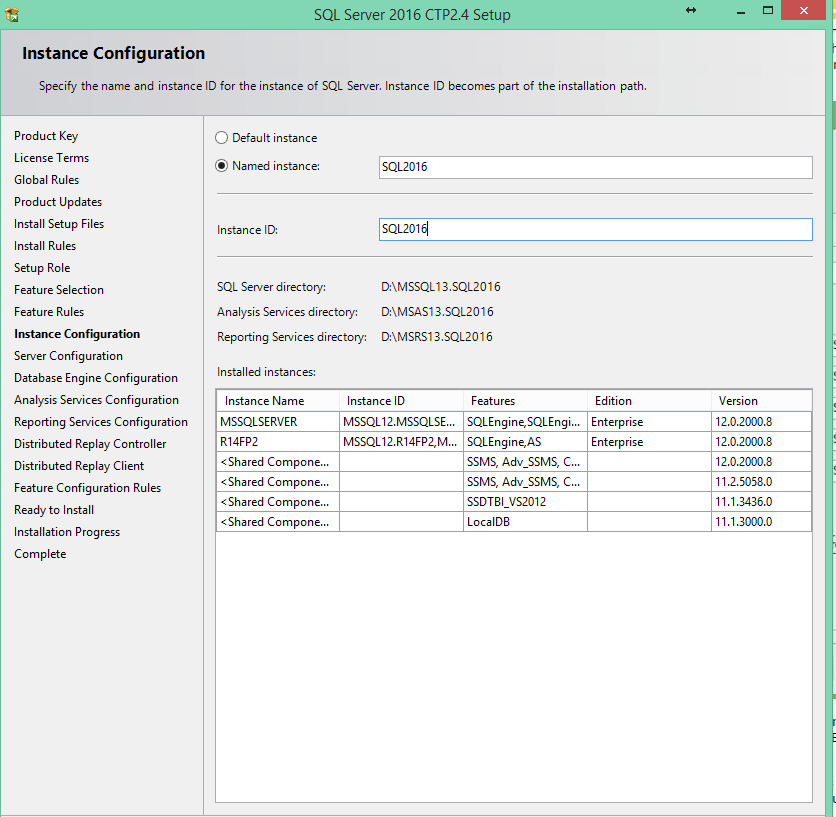Select Feature Rules in the sidebar

point(49,311)
